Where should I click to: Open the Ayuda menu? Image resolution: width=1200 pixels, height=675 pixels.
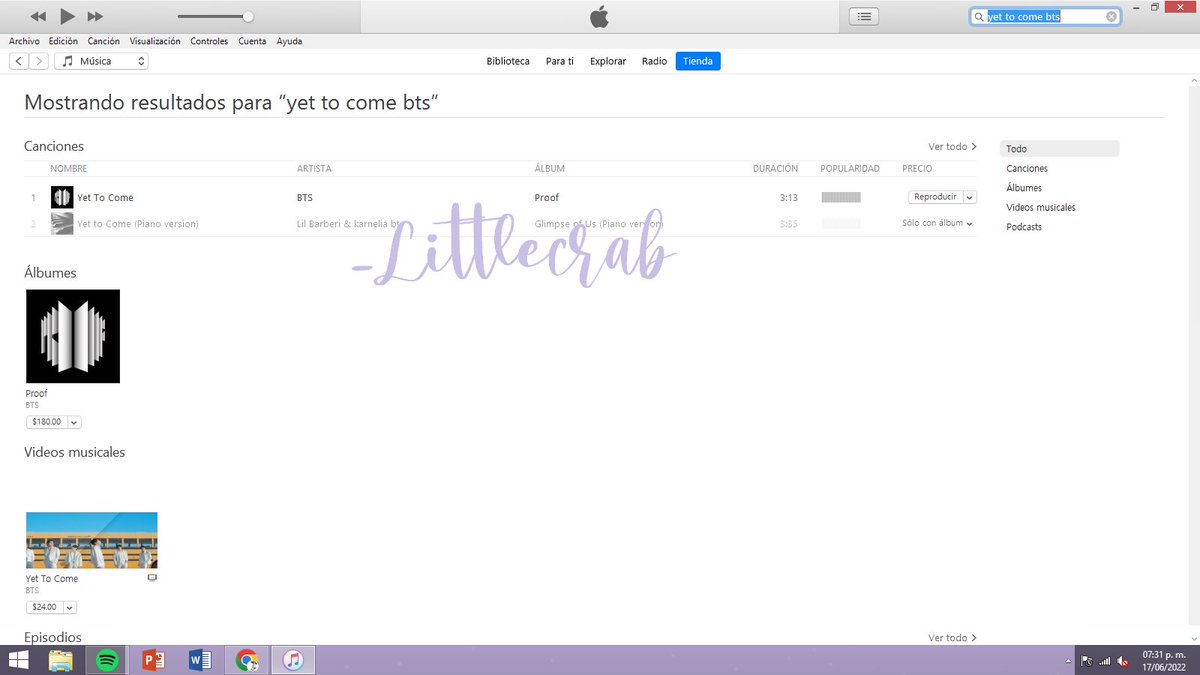click(x=289, y=42)
